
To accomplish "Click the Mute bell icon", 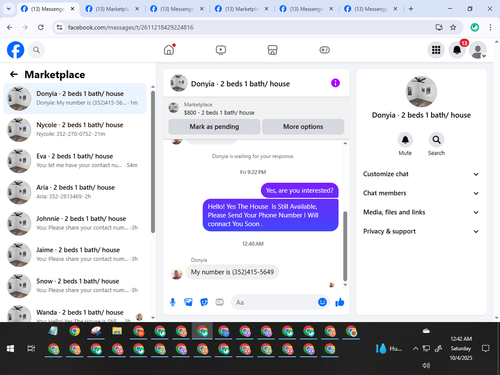I will (405, 140).
